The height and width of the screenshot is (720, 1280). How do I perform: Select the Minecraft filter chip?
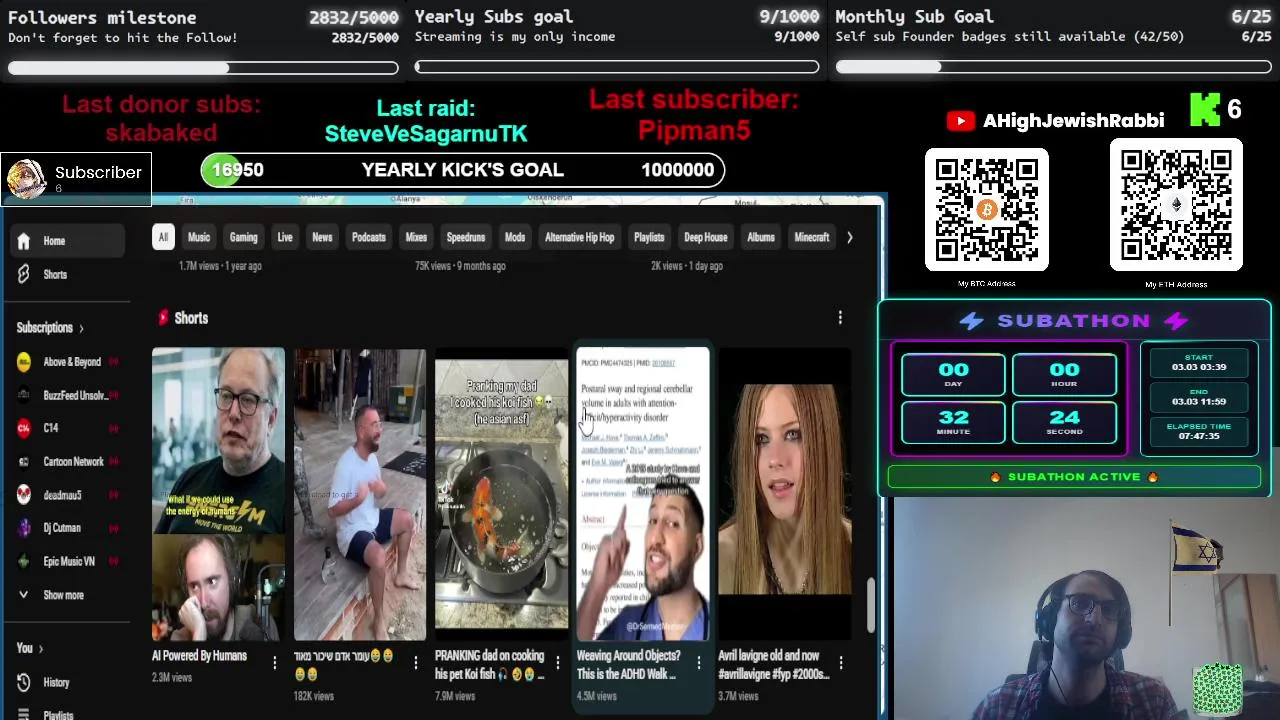(x=811, y=238)
